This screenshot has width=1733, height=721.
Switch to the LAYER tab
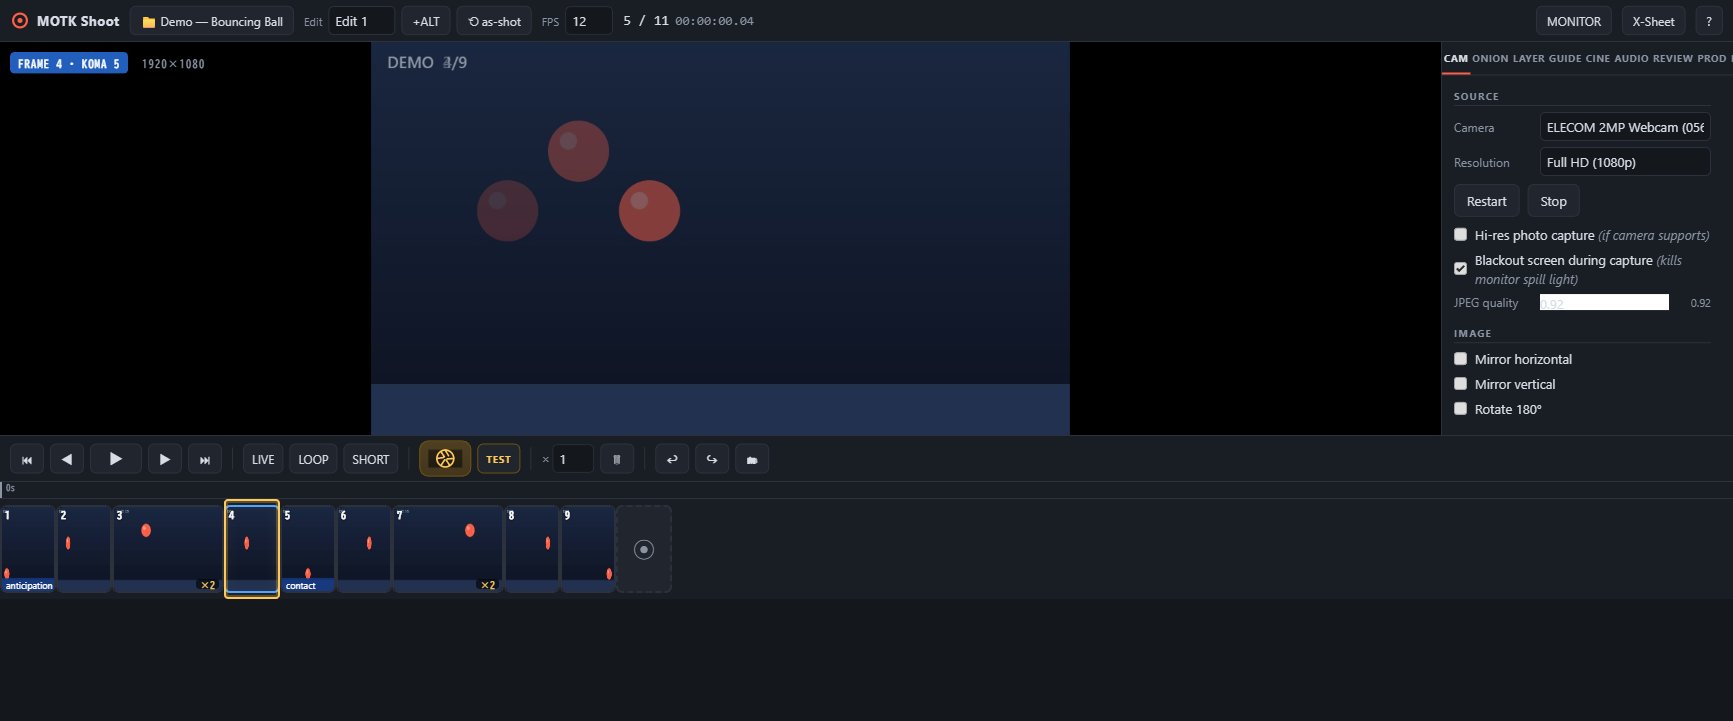click(1528, 58)
